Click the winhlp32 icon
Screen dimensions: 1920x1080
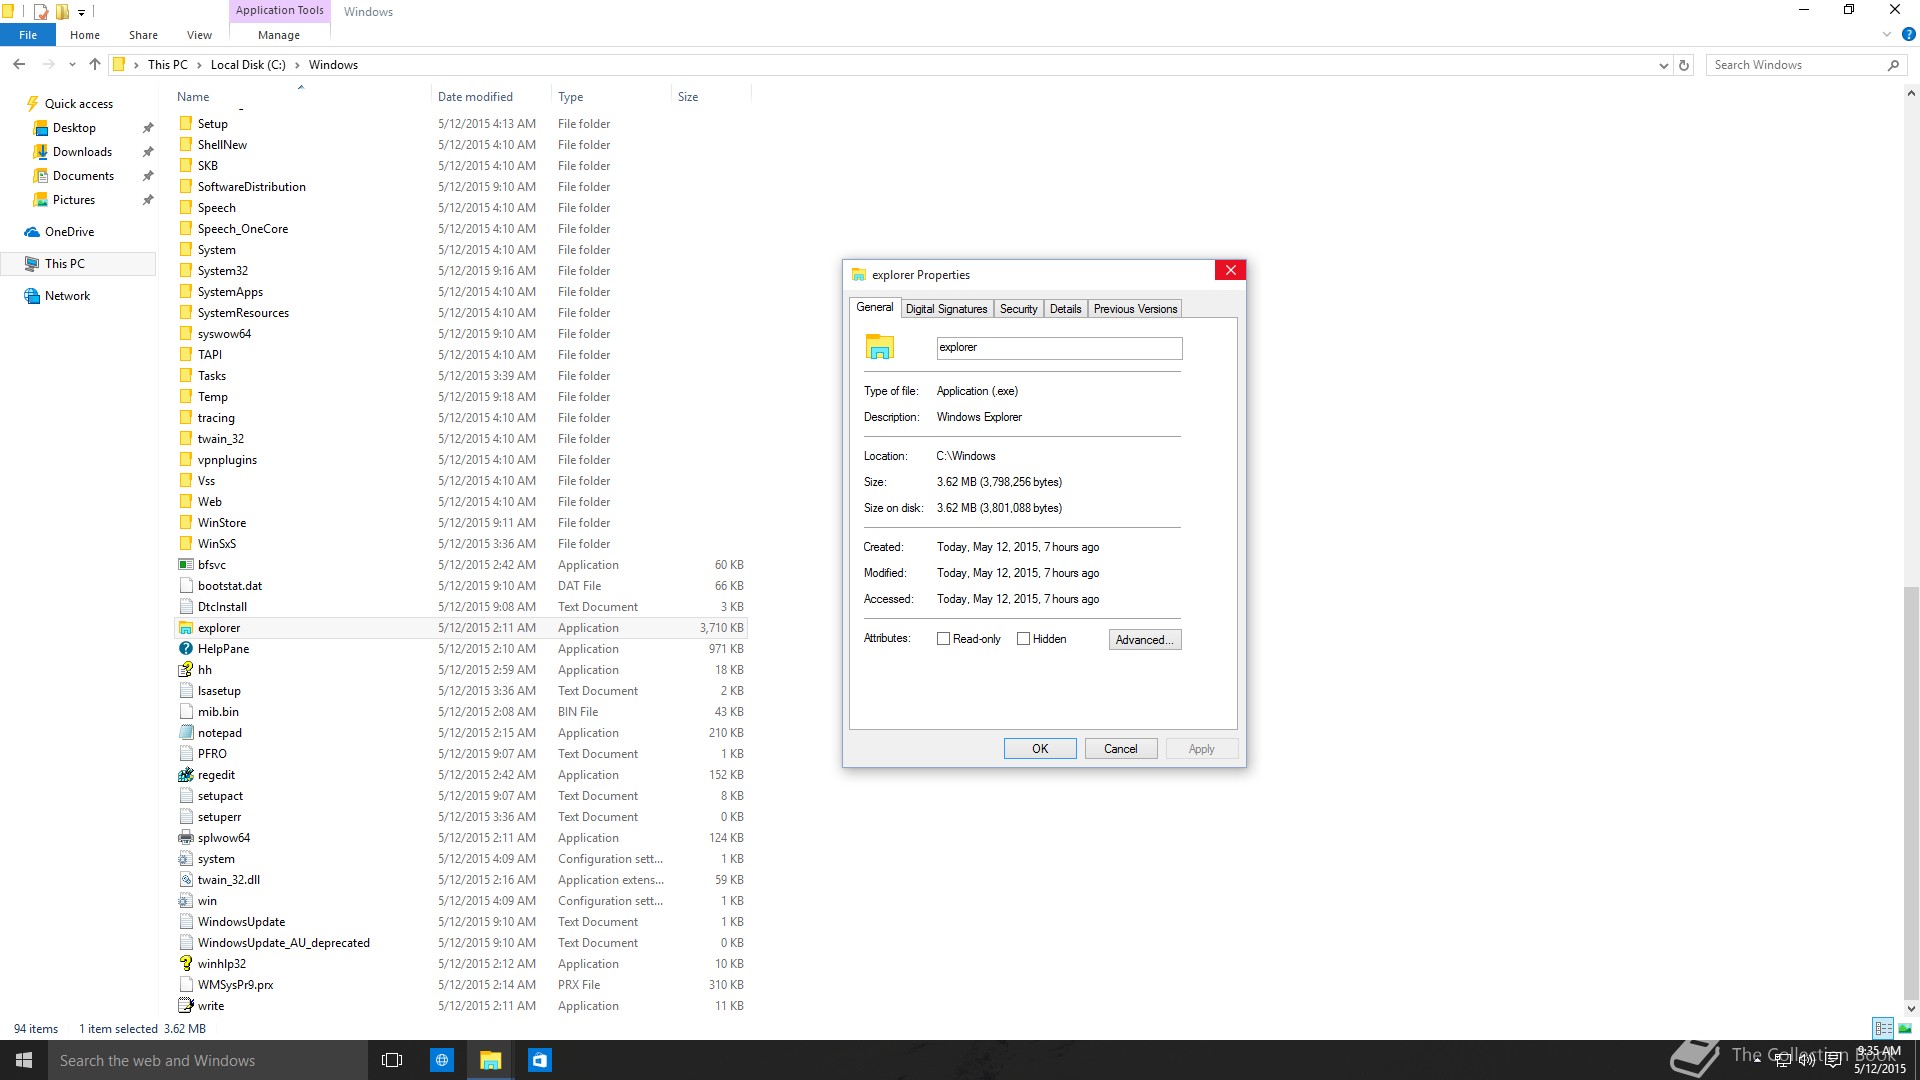[185, 964]
